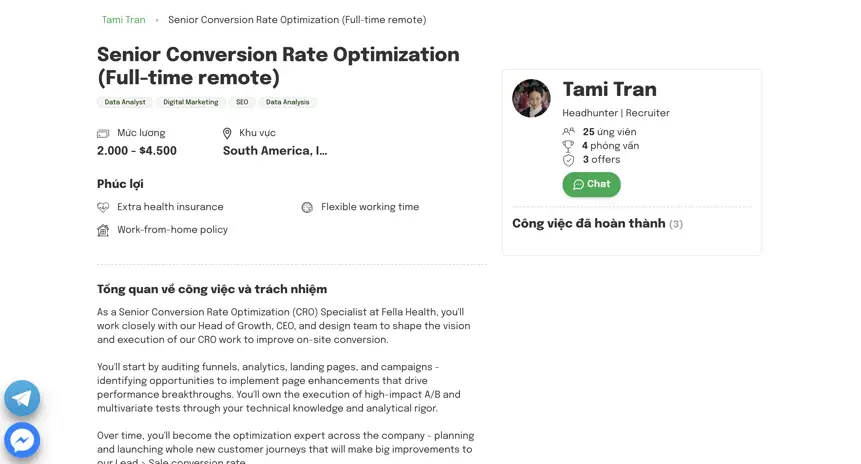Screen dimensions: 861x464
Task: Select the Digital Marketing tag
Action: pos(190,102)
